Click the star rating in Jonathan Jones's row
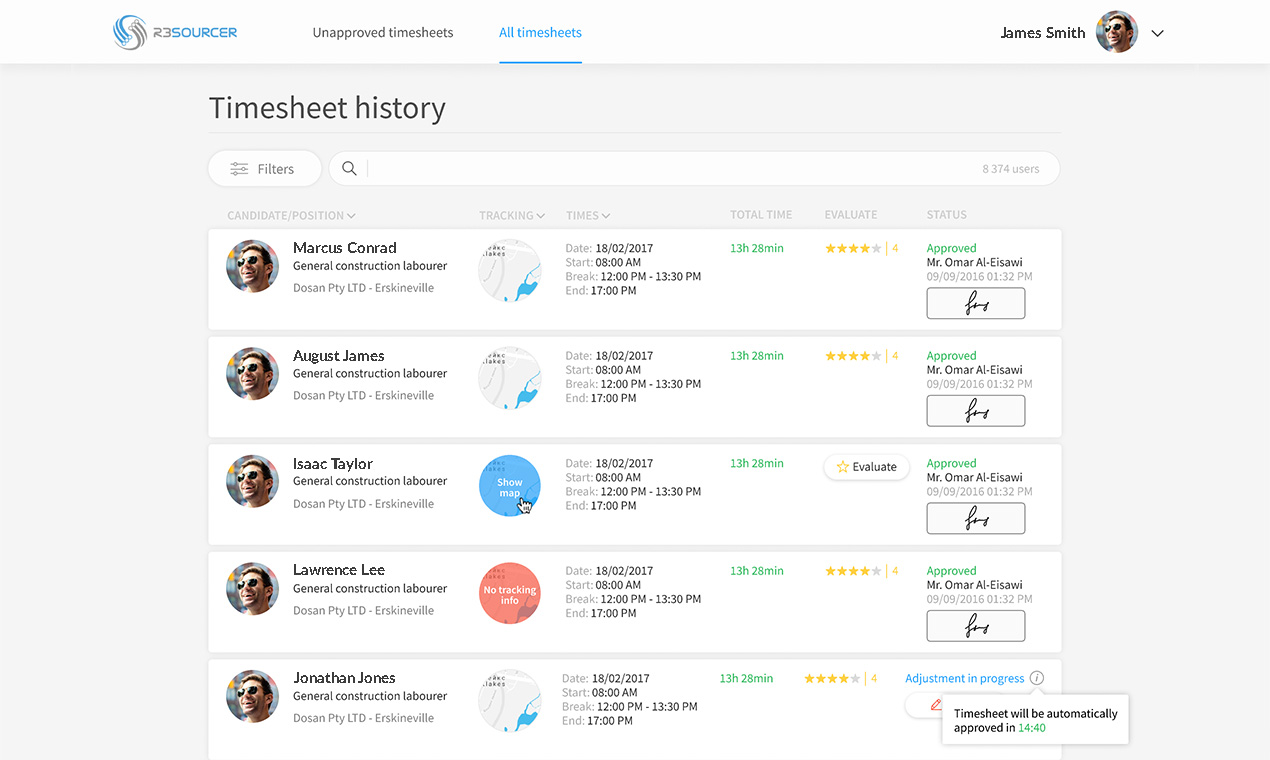Viewport: 1270px width, 760px height. point(832,678)
